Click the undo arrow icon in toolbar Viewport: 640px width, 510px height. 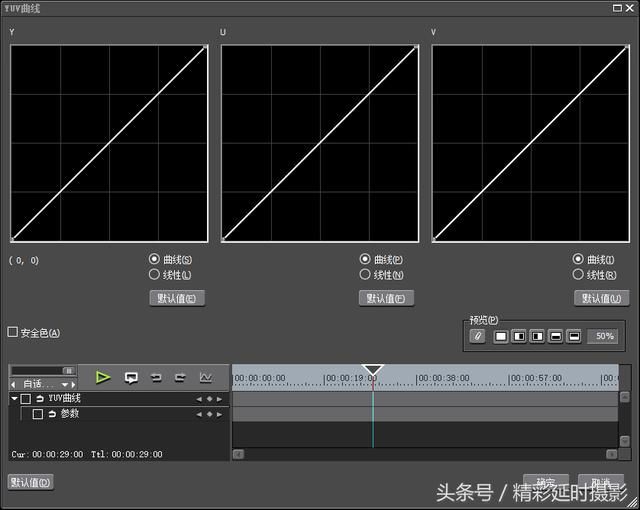[156, 377]
